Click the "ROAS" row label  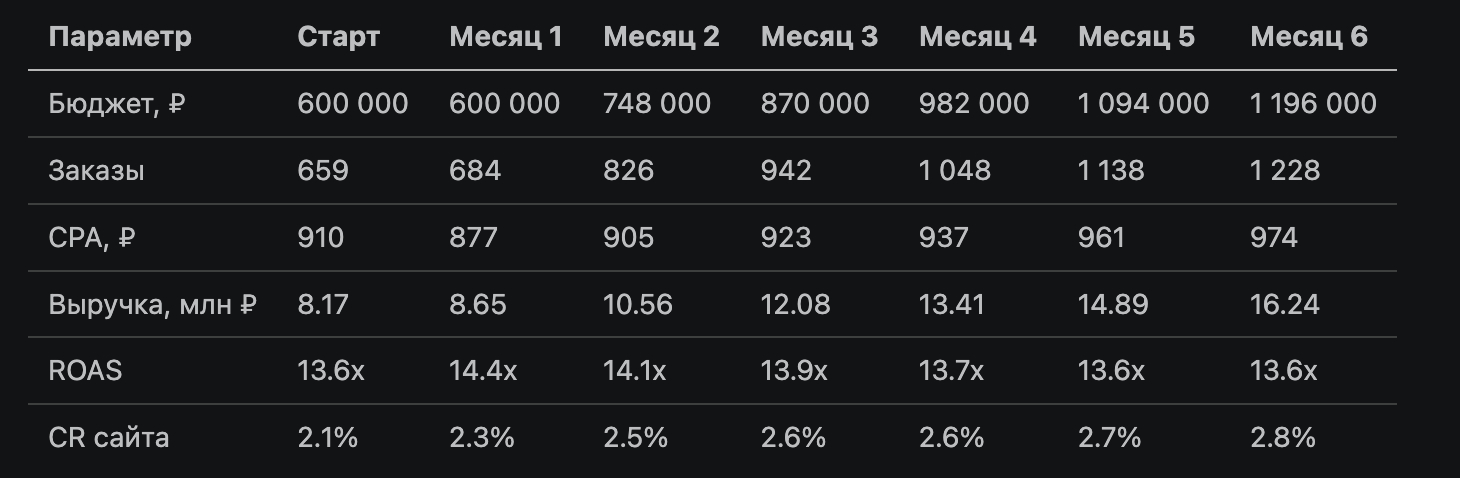[x=85, y=371]
